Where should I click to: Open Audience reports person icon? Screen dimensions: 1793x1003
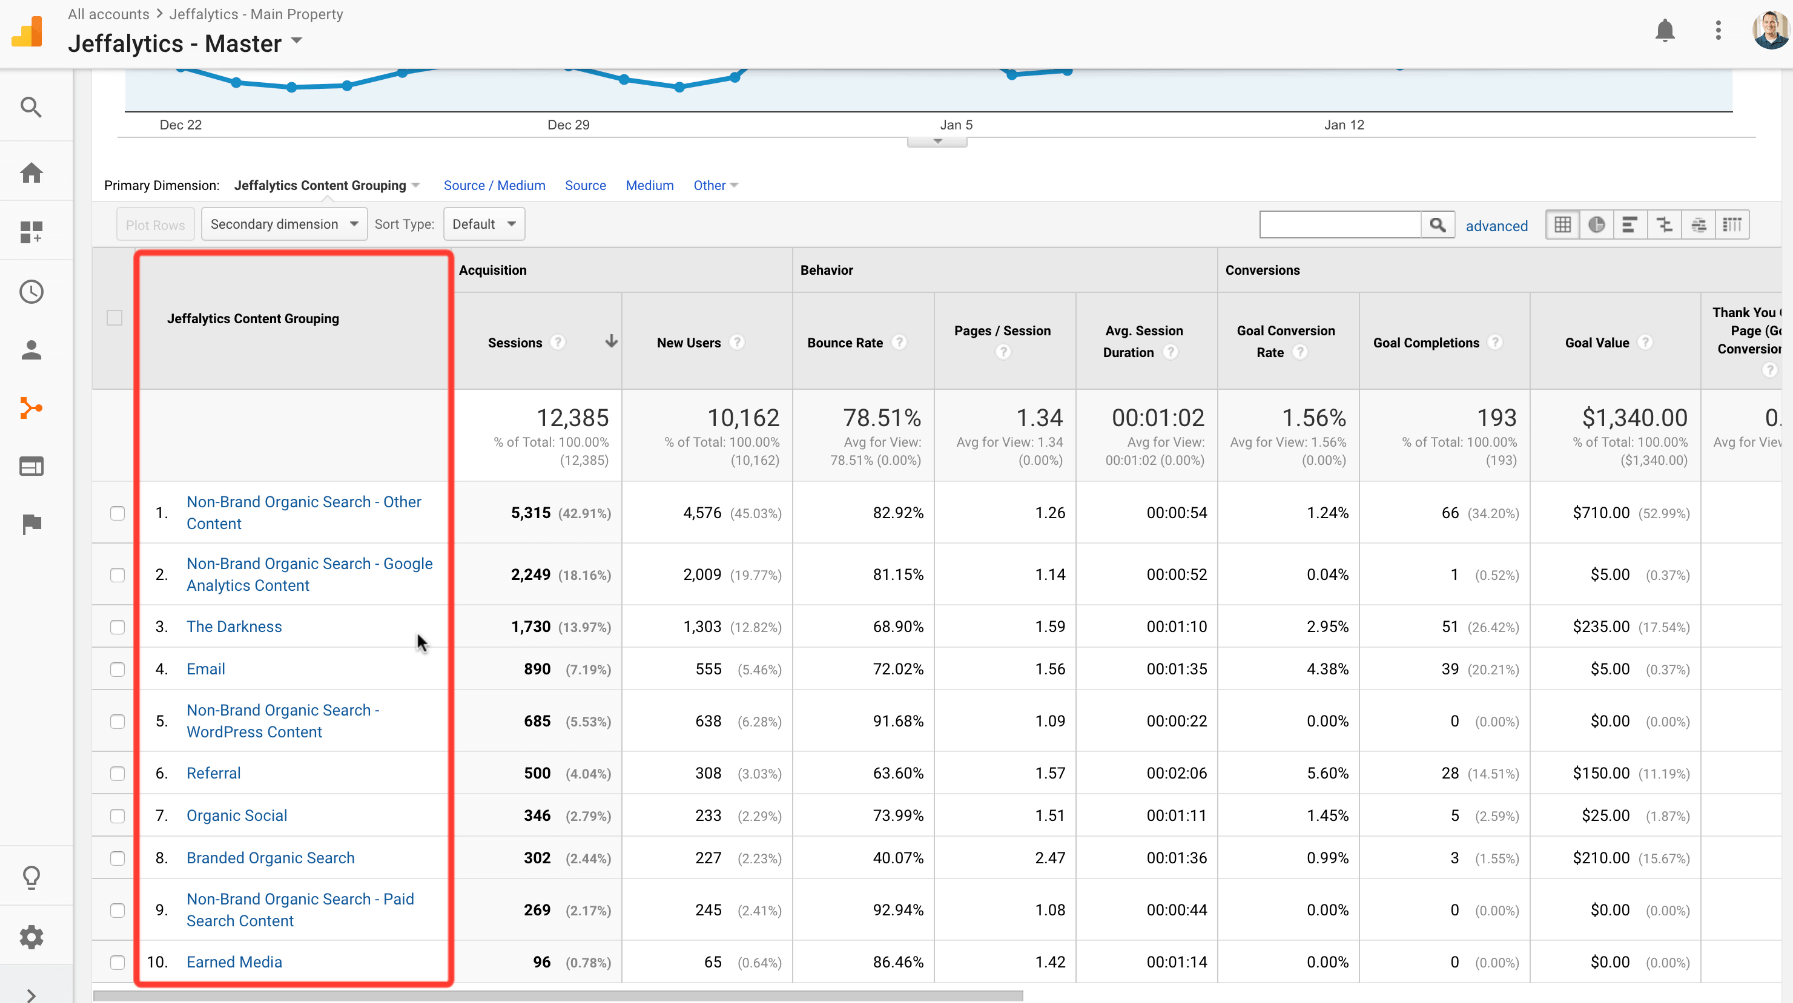coord(31,350)
